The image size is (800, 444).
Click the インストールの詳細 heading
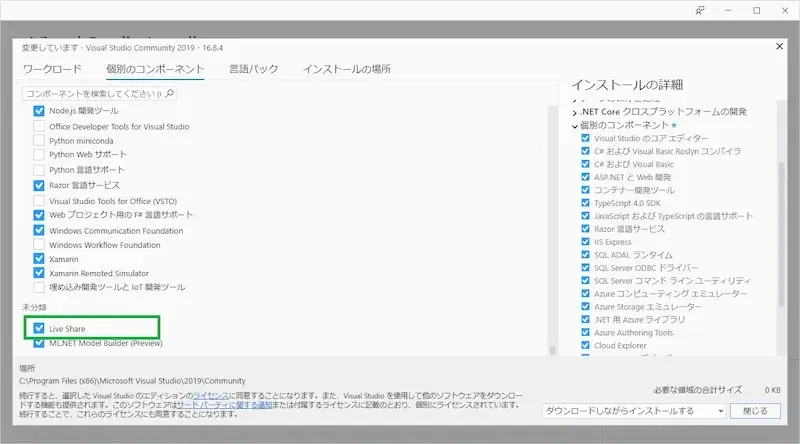pyautogui.click(x=627, y=85)
